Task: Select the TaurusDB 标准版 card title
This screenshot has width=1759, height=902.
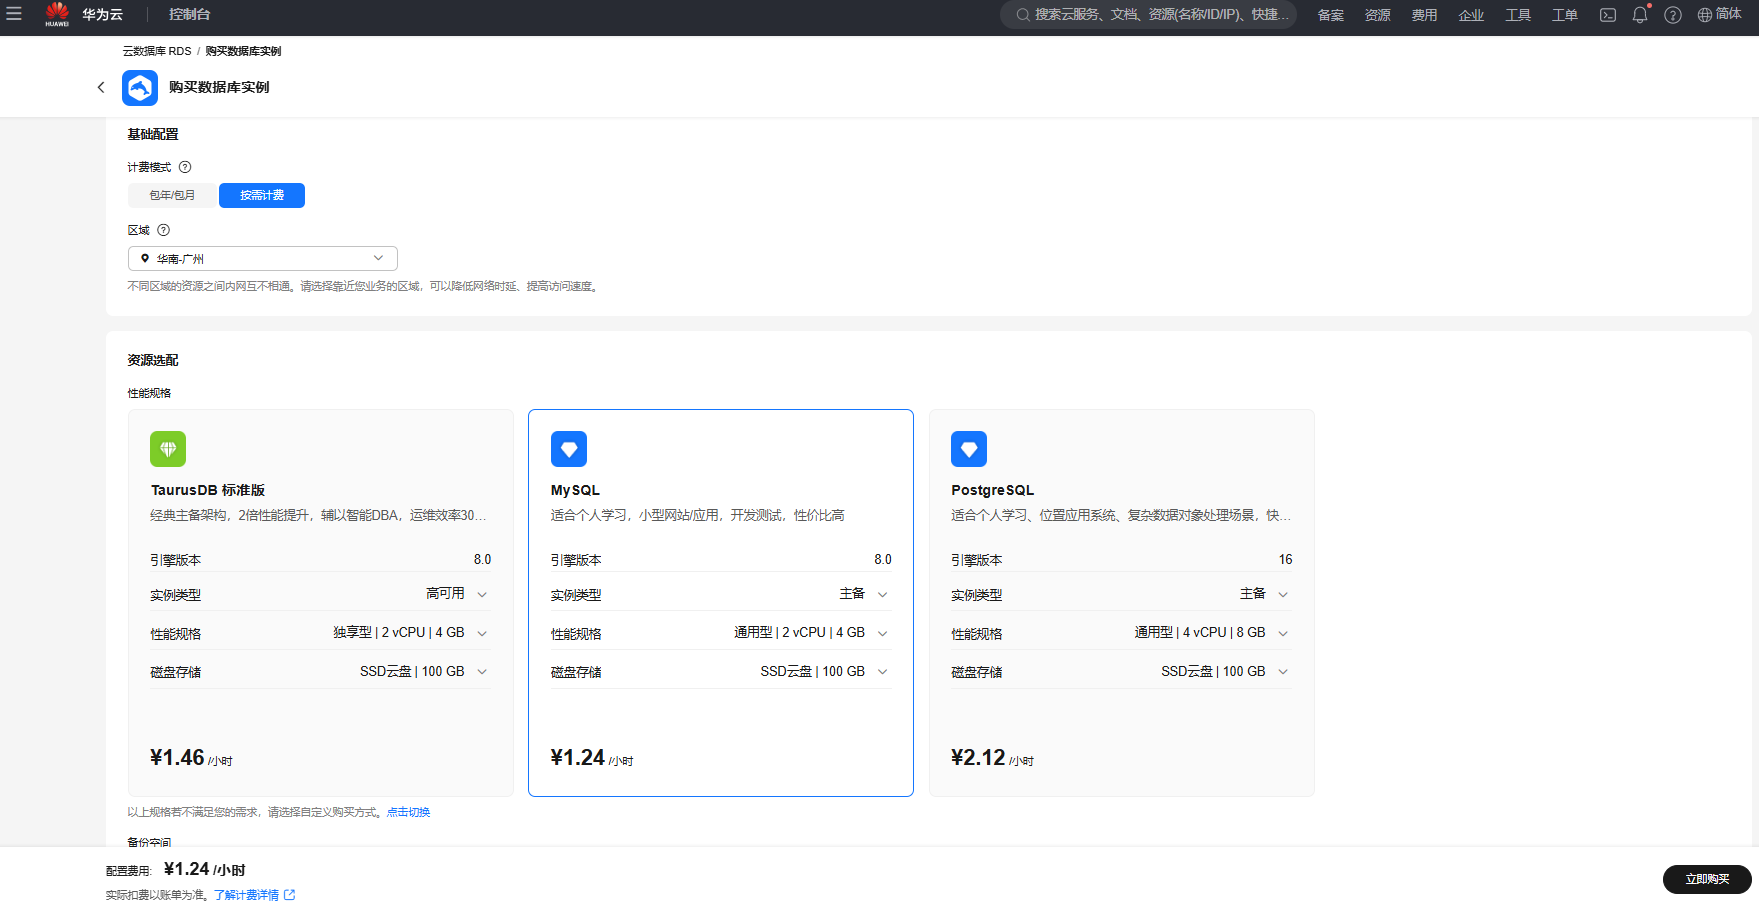Action: pos(208,490)
